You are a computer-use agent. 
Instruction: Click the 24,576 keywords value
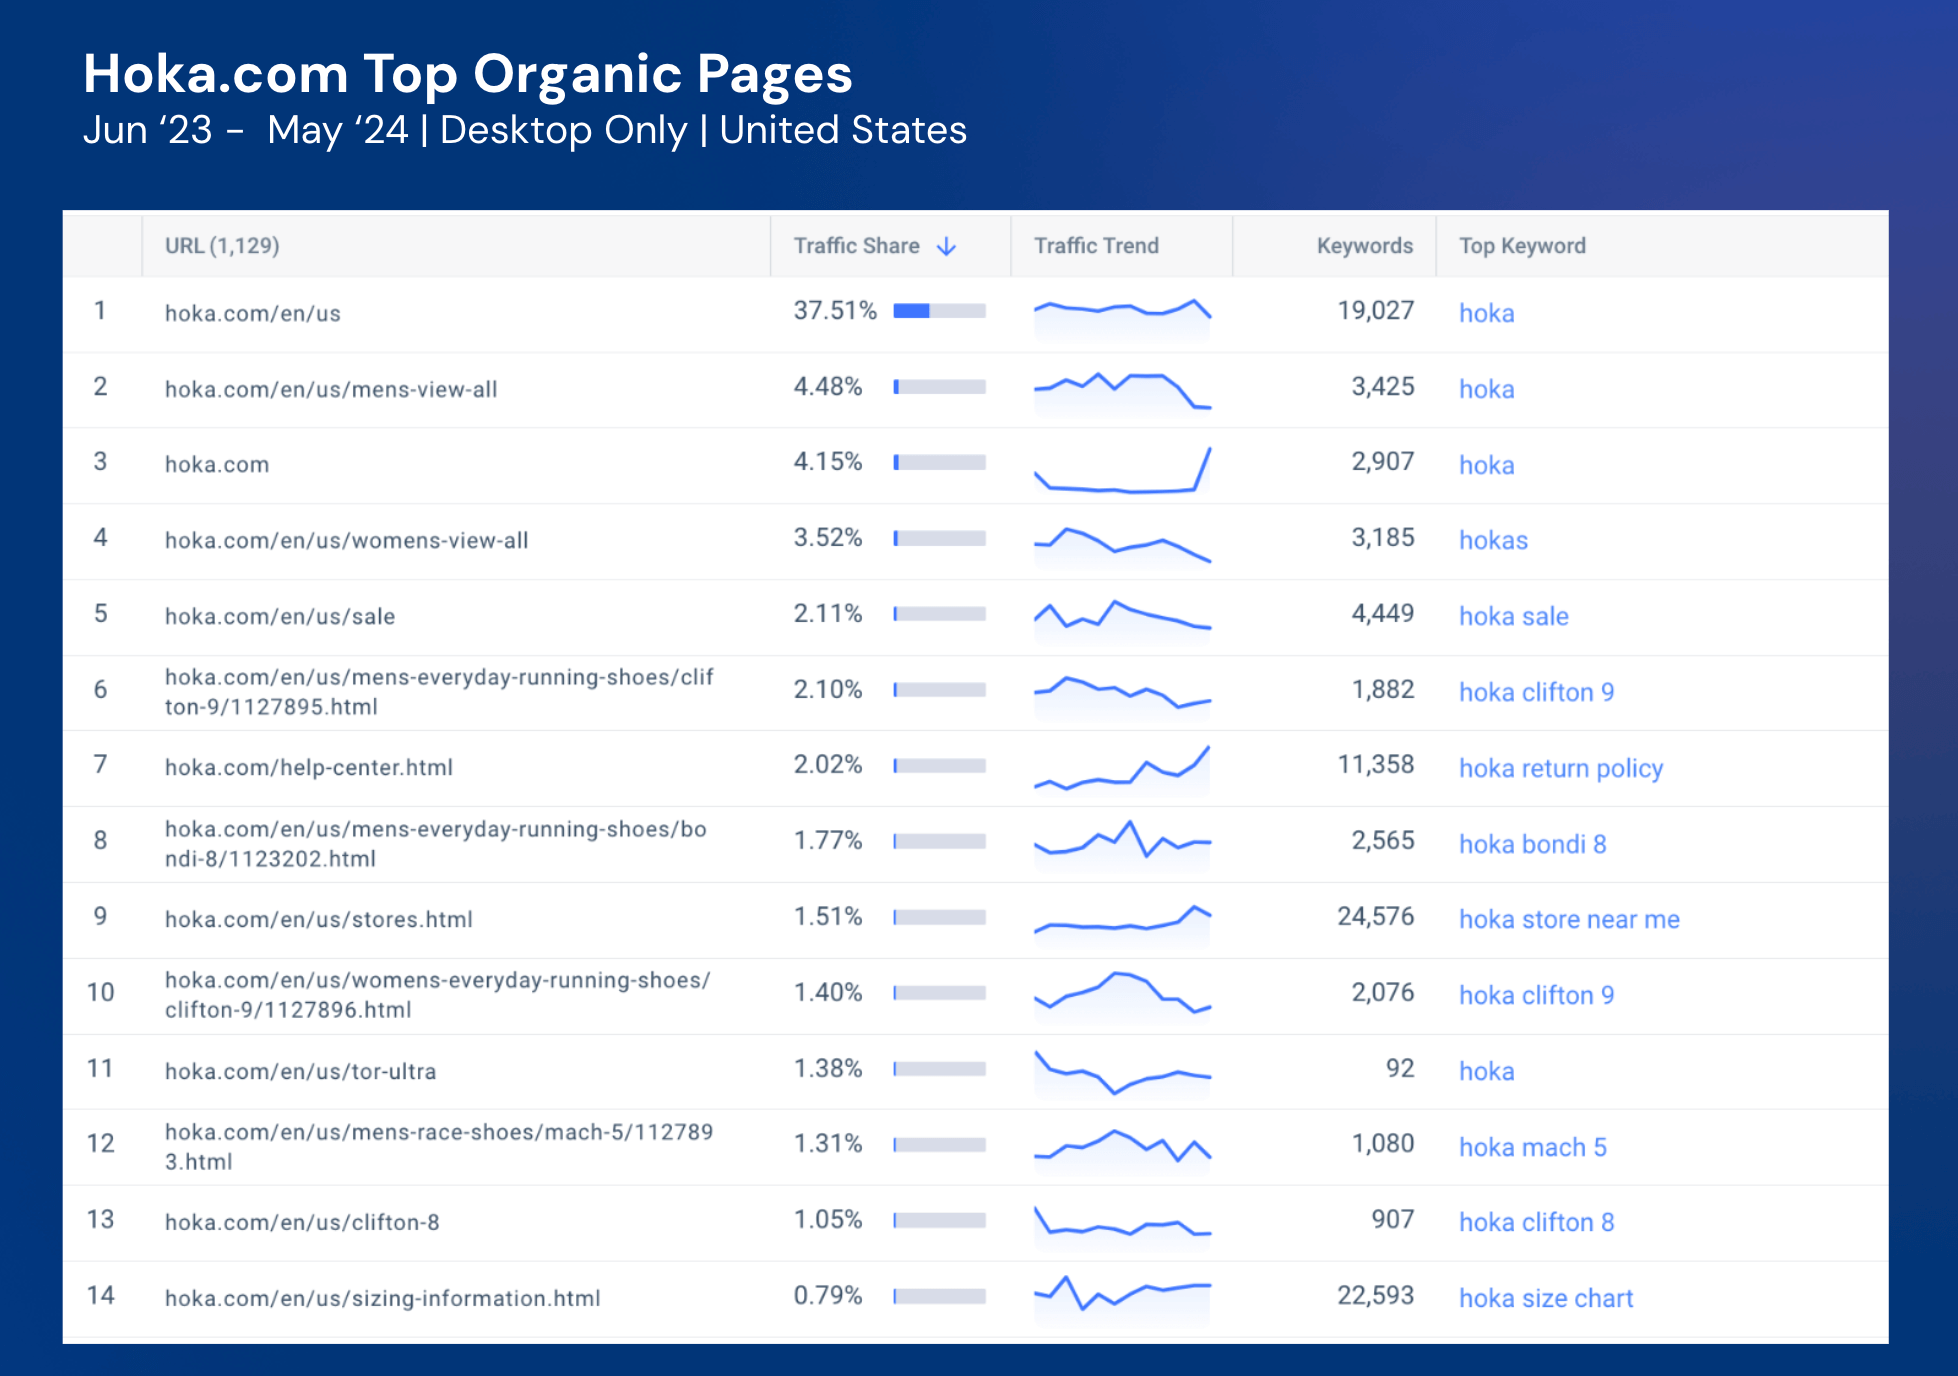1375,917
